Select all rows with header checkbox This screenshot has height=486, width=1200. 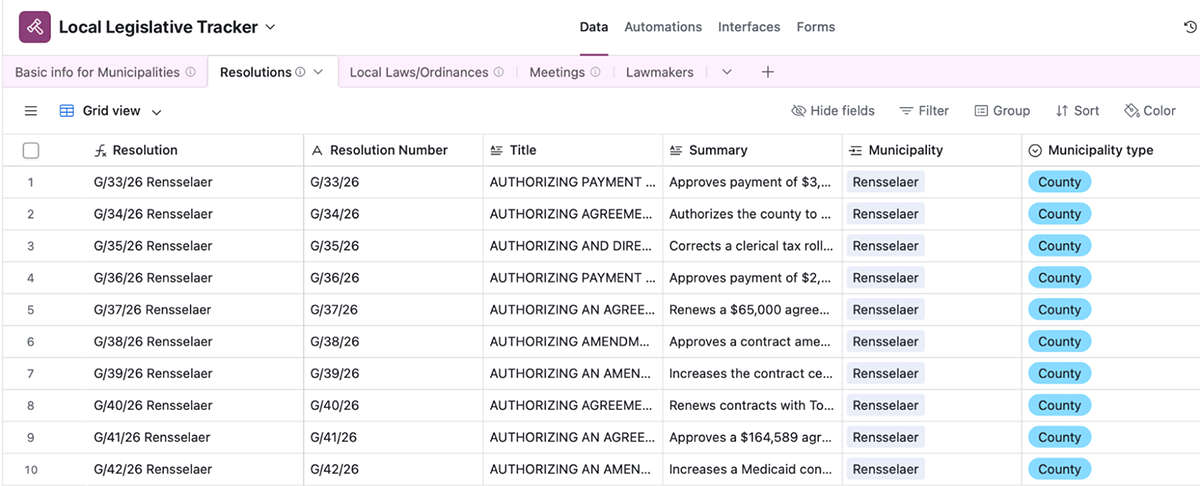31,150
